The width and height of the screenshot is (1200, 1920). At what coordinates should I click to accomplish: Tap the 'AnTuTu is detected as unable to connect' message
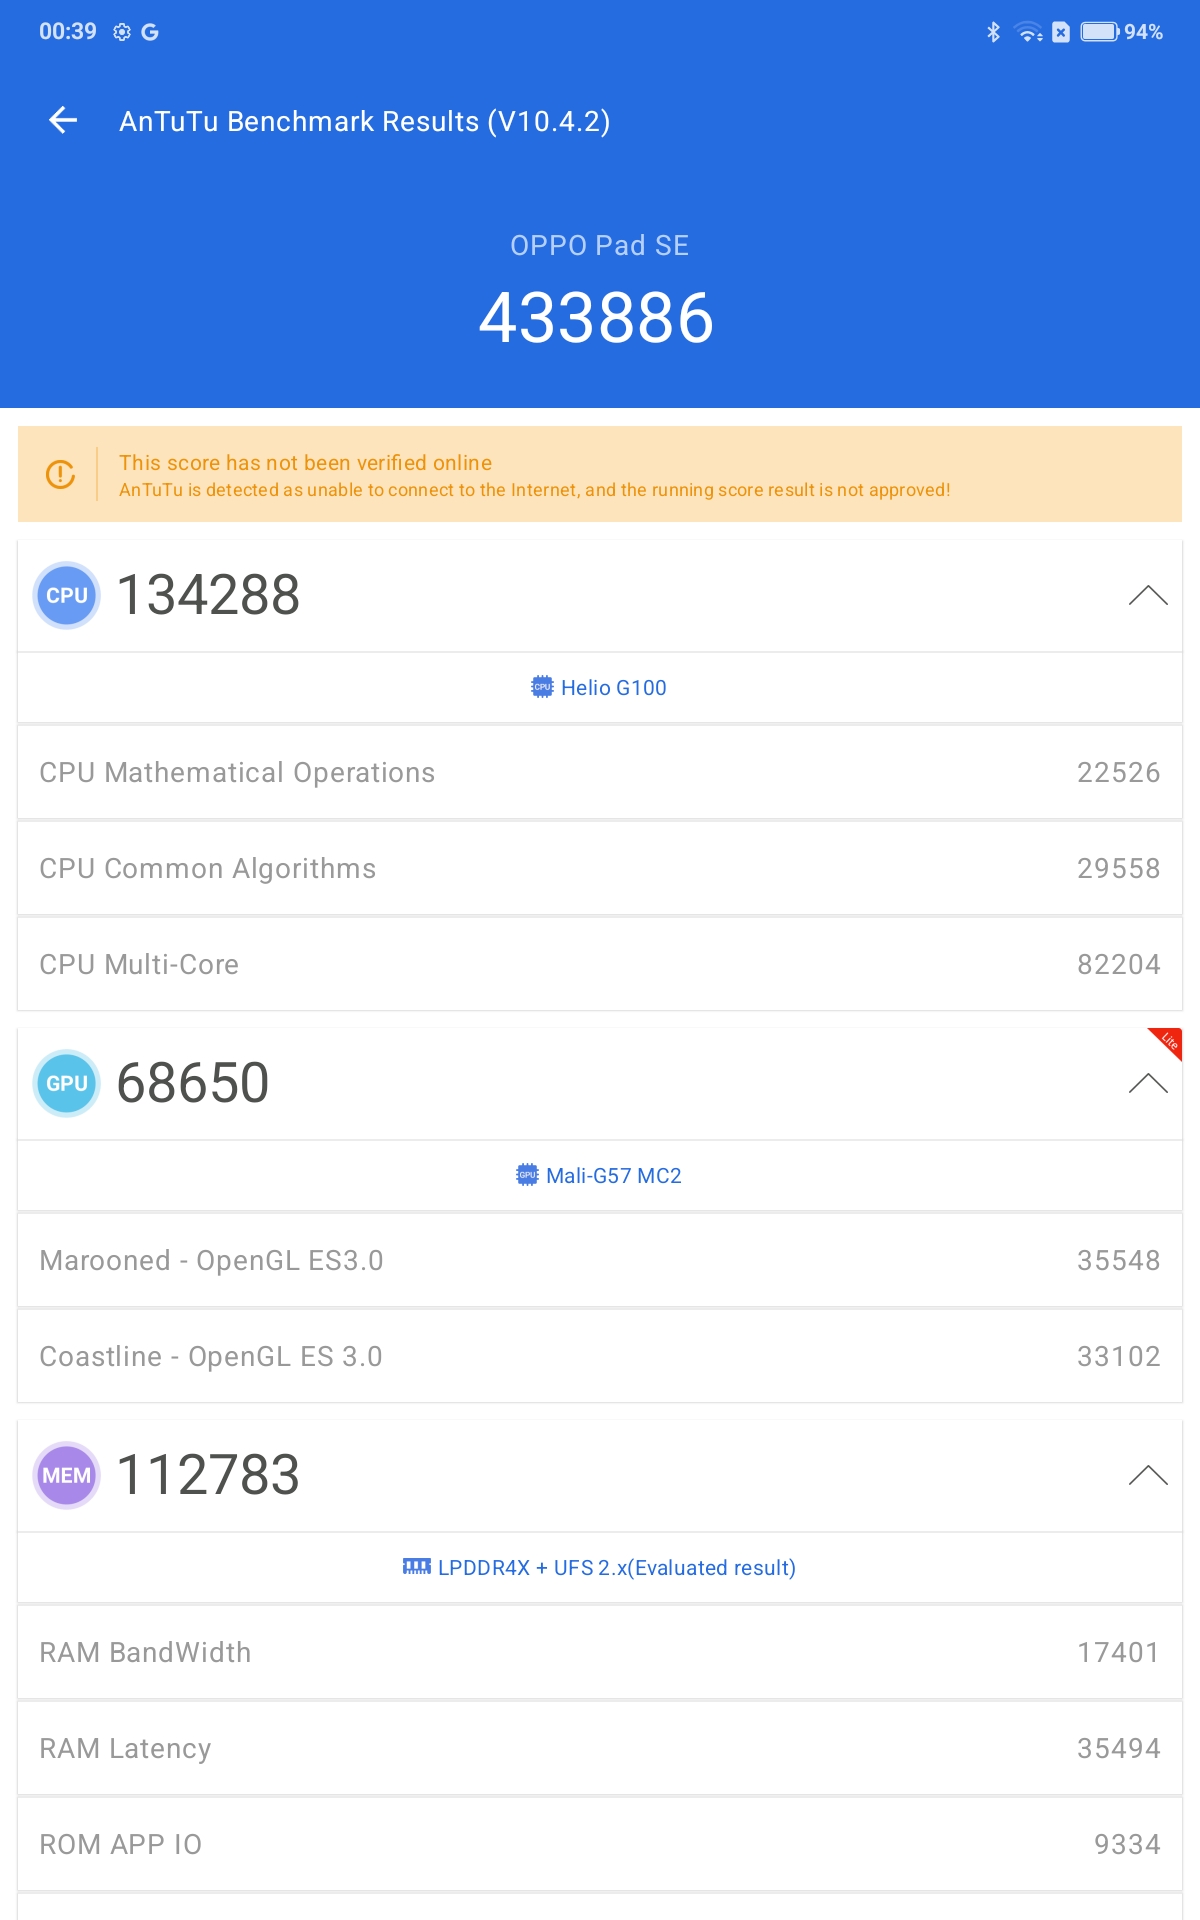534,490
